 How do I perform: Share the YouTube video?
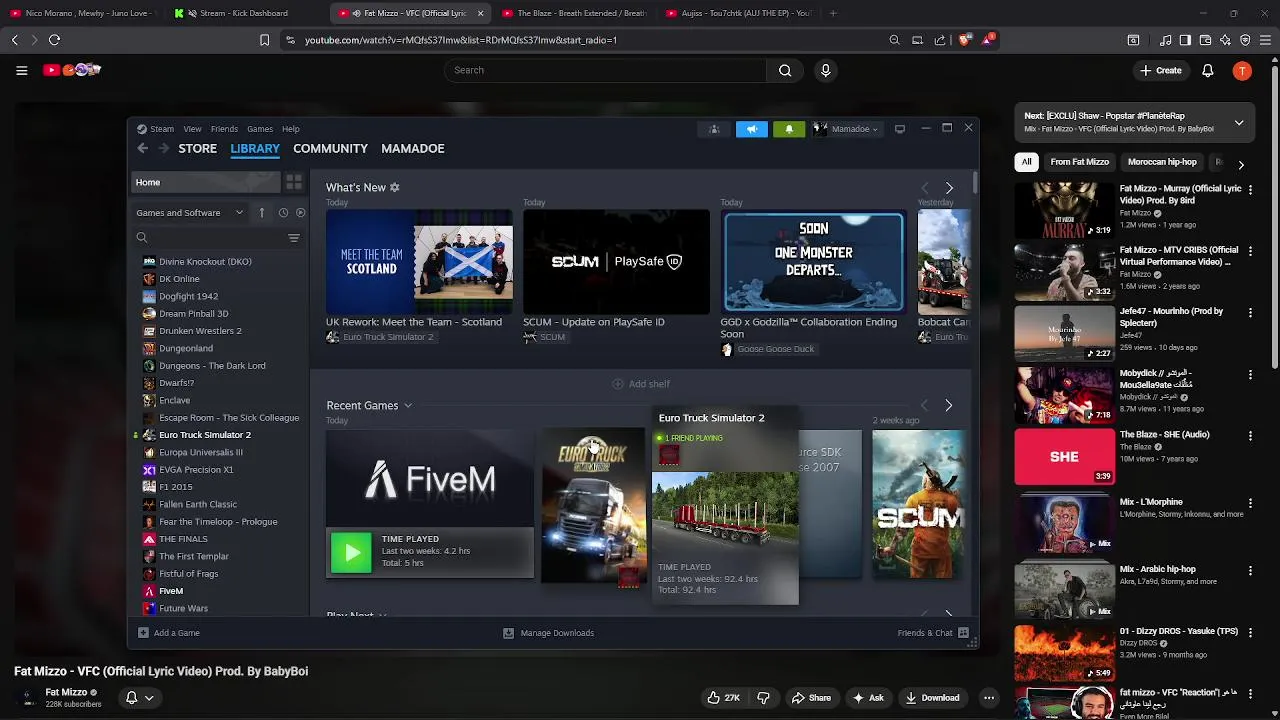[x=811, y=698]
